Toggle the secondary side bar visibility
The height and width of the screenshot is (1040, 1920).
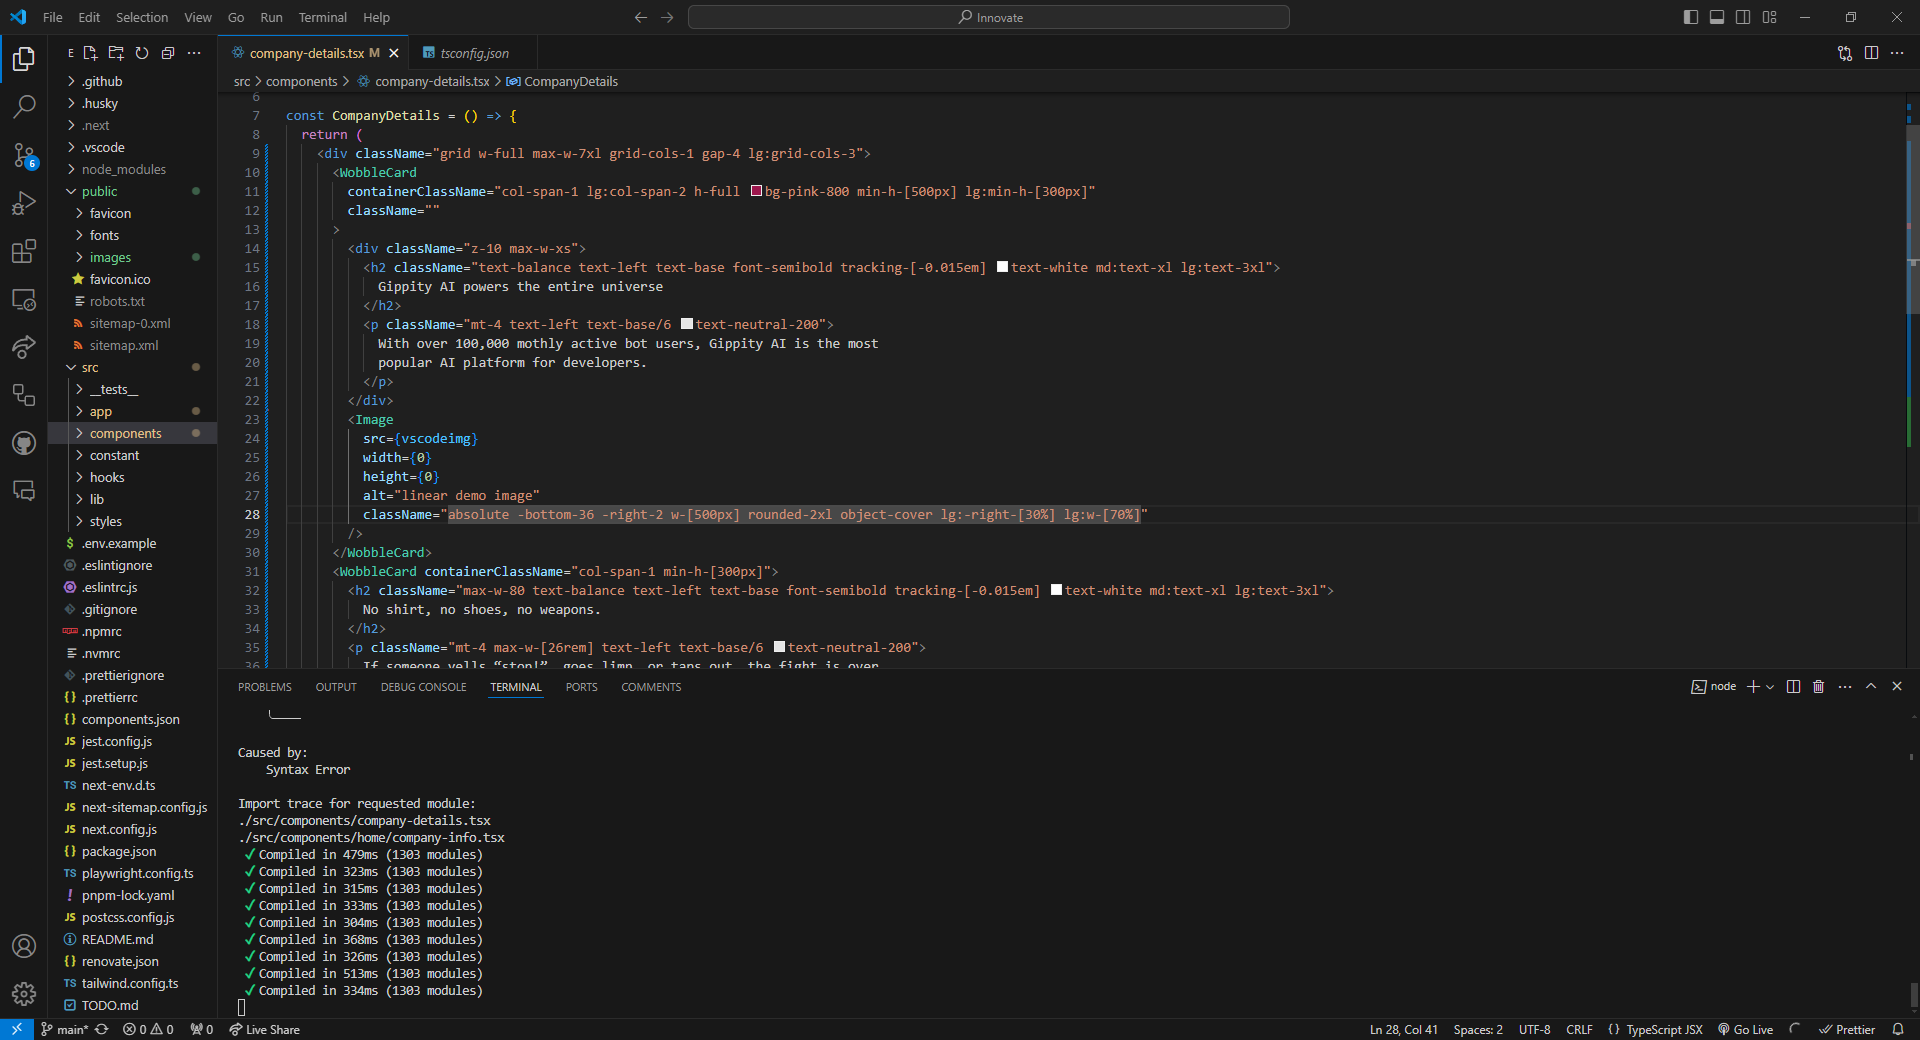pyautogui.click(x=1743, y=17)
